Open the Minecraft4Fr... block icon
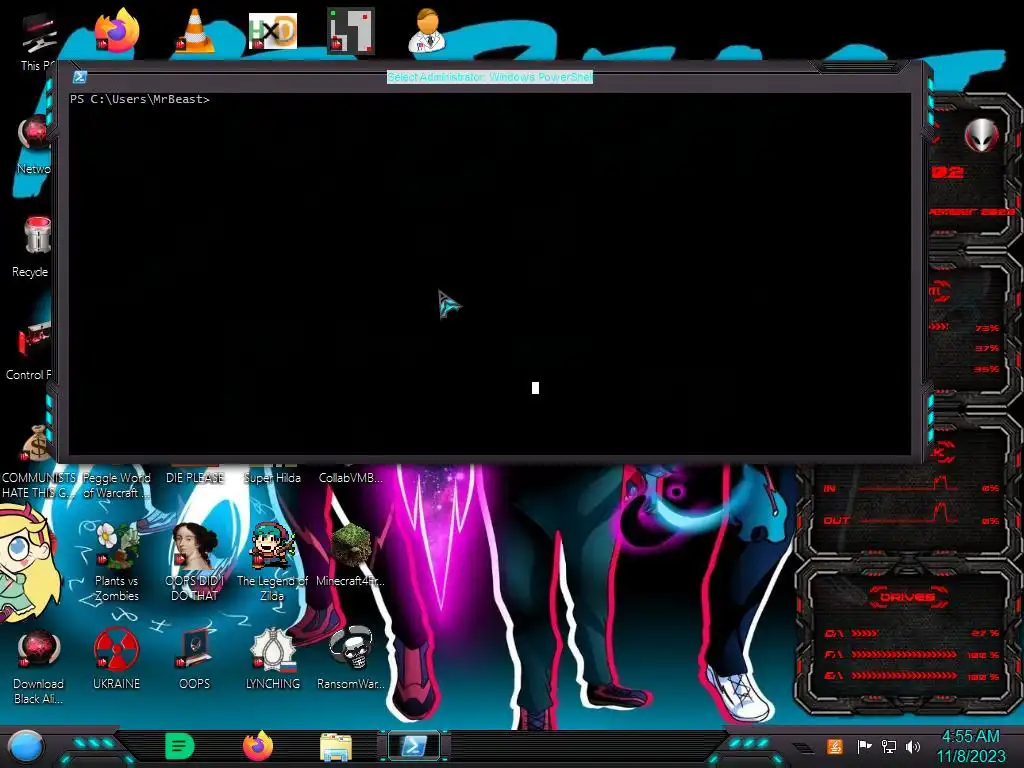 click(351, 555)
